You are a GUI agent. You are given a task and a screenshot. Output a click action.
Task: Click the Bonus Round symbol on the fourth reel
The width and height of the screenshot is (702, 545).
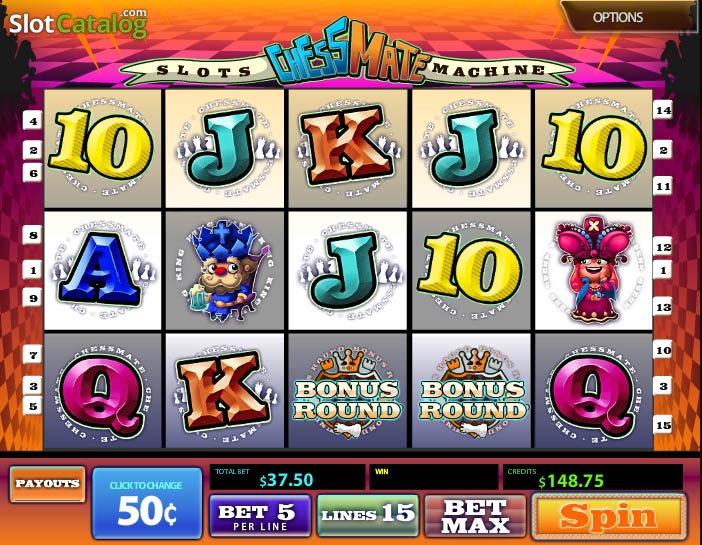pyautogui.click(x=471, y=390)
